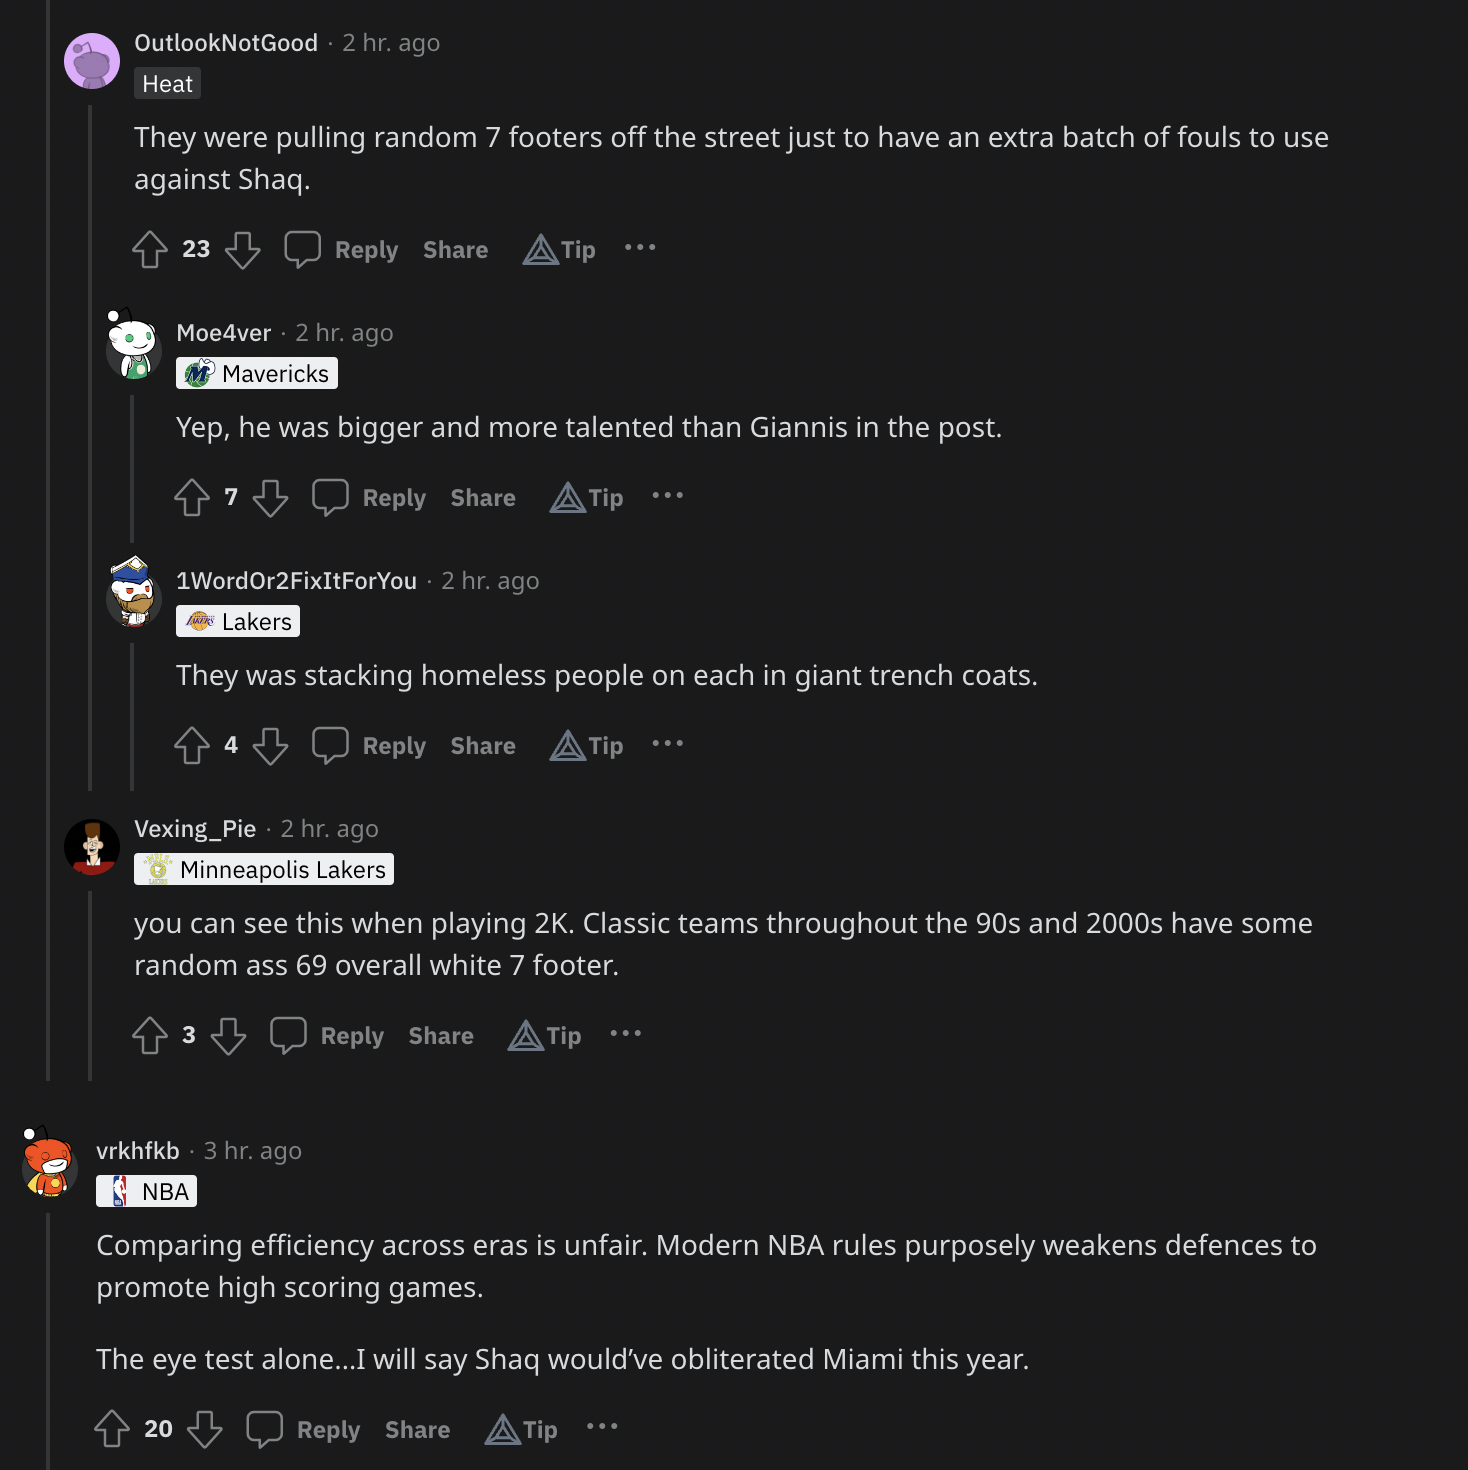This screenshot has width=1468, height=1470.
Task: Click OutlookNotGood's purple avatar
Action: point(92,61)
